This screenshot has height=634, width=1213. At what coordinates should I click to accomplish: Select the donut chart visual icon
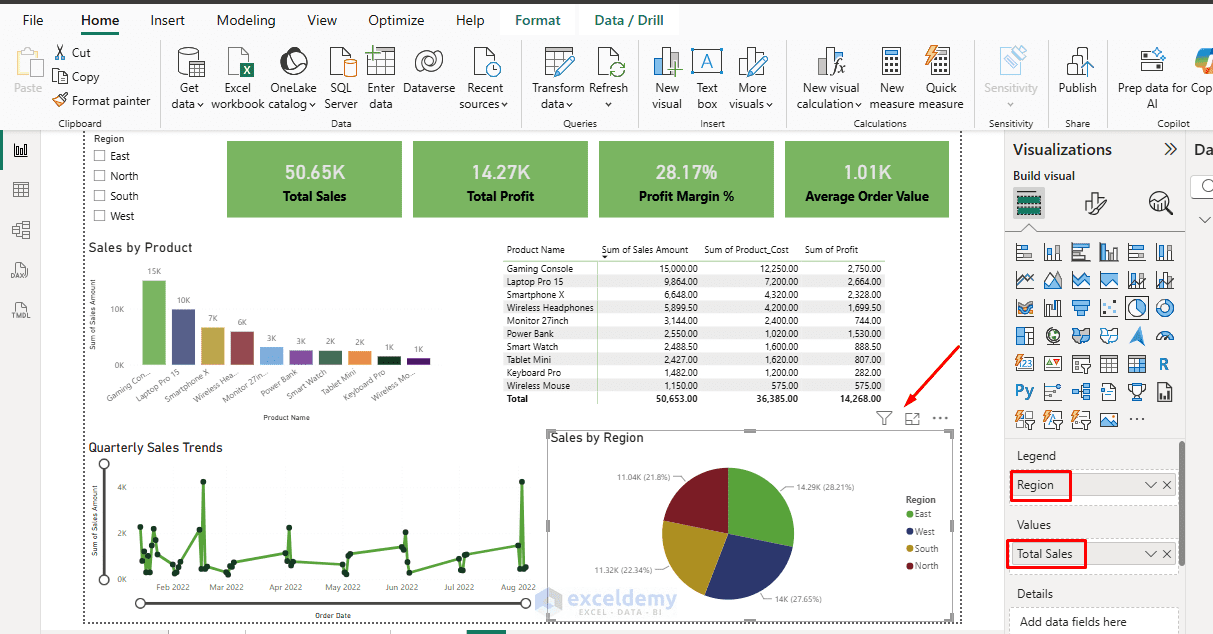tap(1165, 308)
